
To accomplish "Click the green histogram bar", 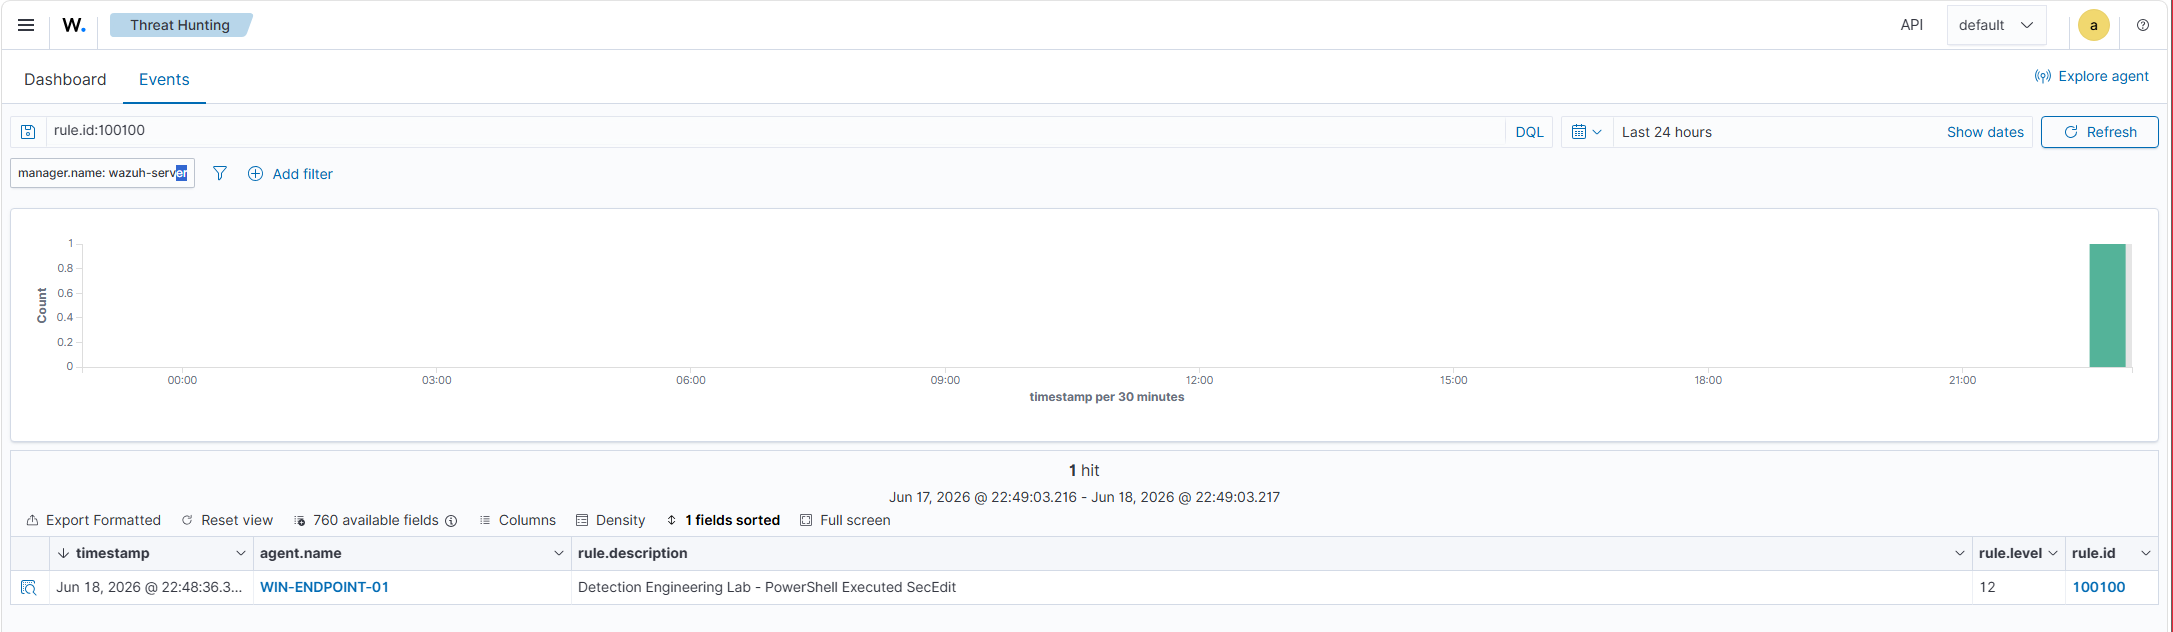I will [x=2107, y=305].
